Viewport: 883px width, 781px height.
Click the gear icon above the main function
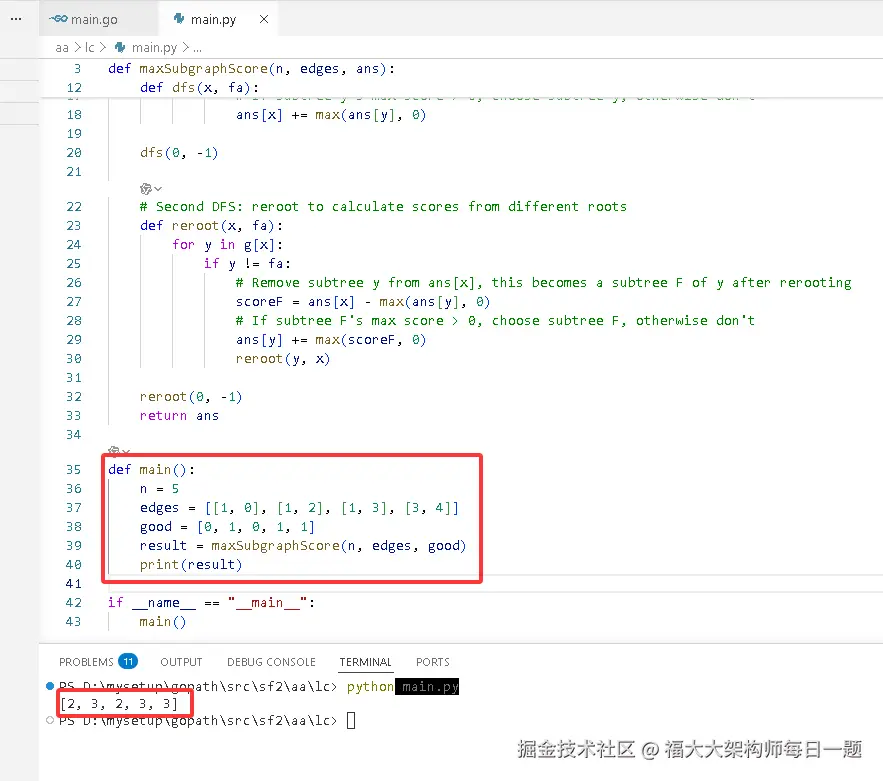[x=113, y=449]
